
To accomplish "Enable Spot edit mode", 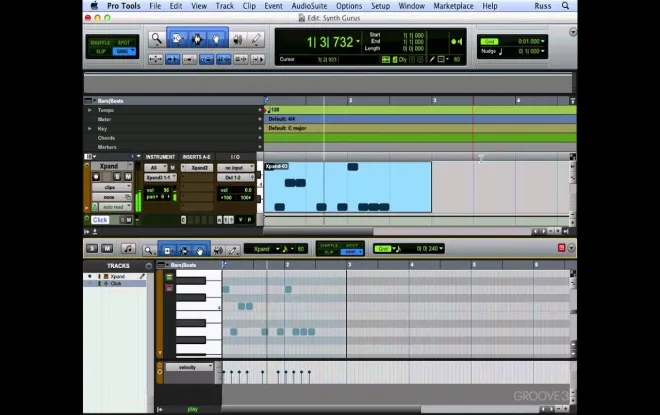I will tap(124, 43).
